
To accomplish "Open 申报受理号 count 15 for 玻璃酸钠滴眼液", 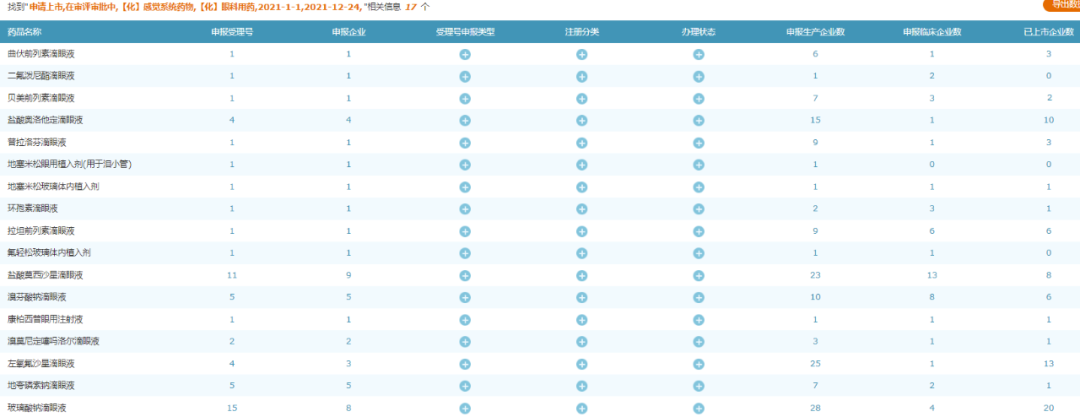I will tap(232, 408).
